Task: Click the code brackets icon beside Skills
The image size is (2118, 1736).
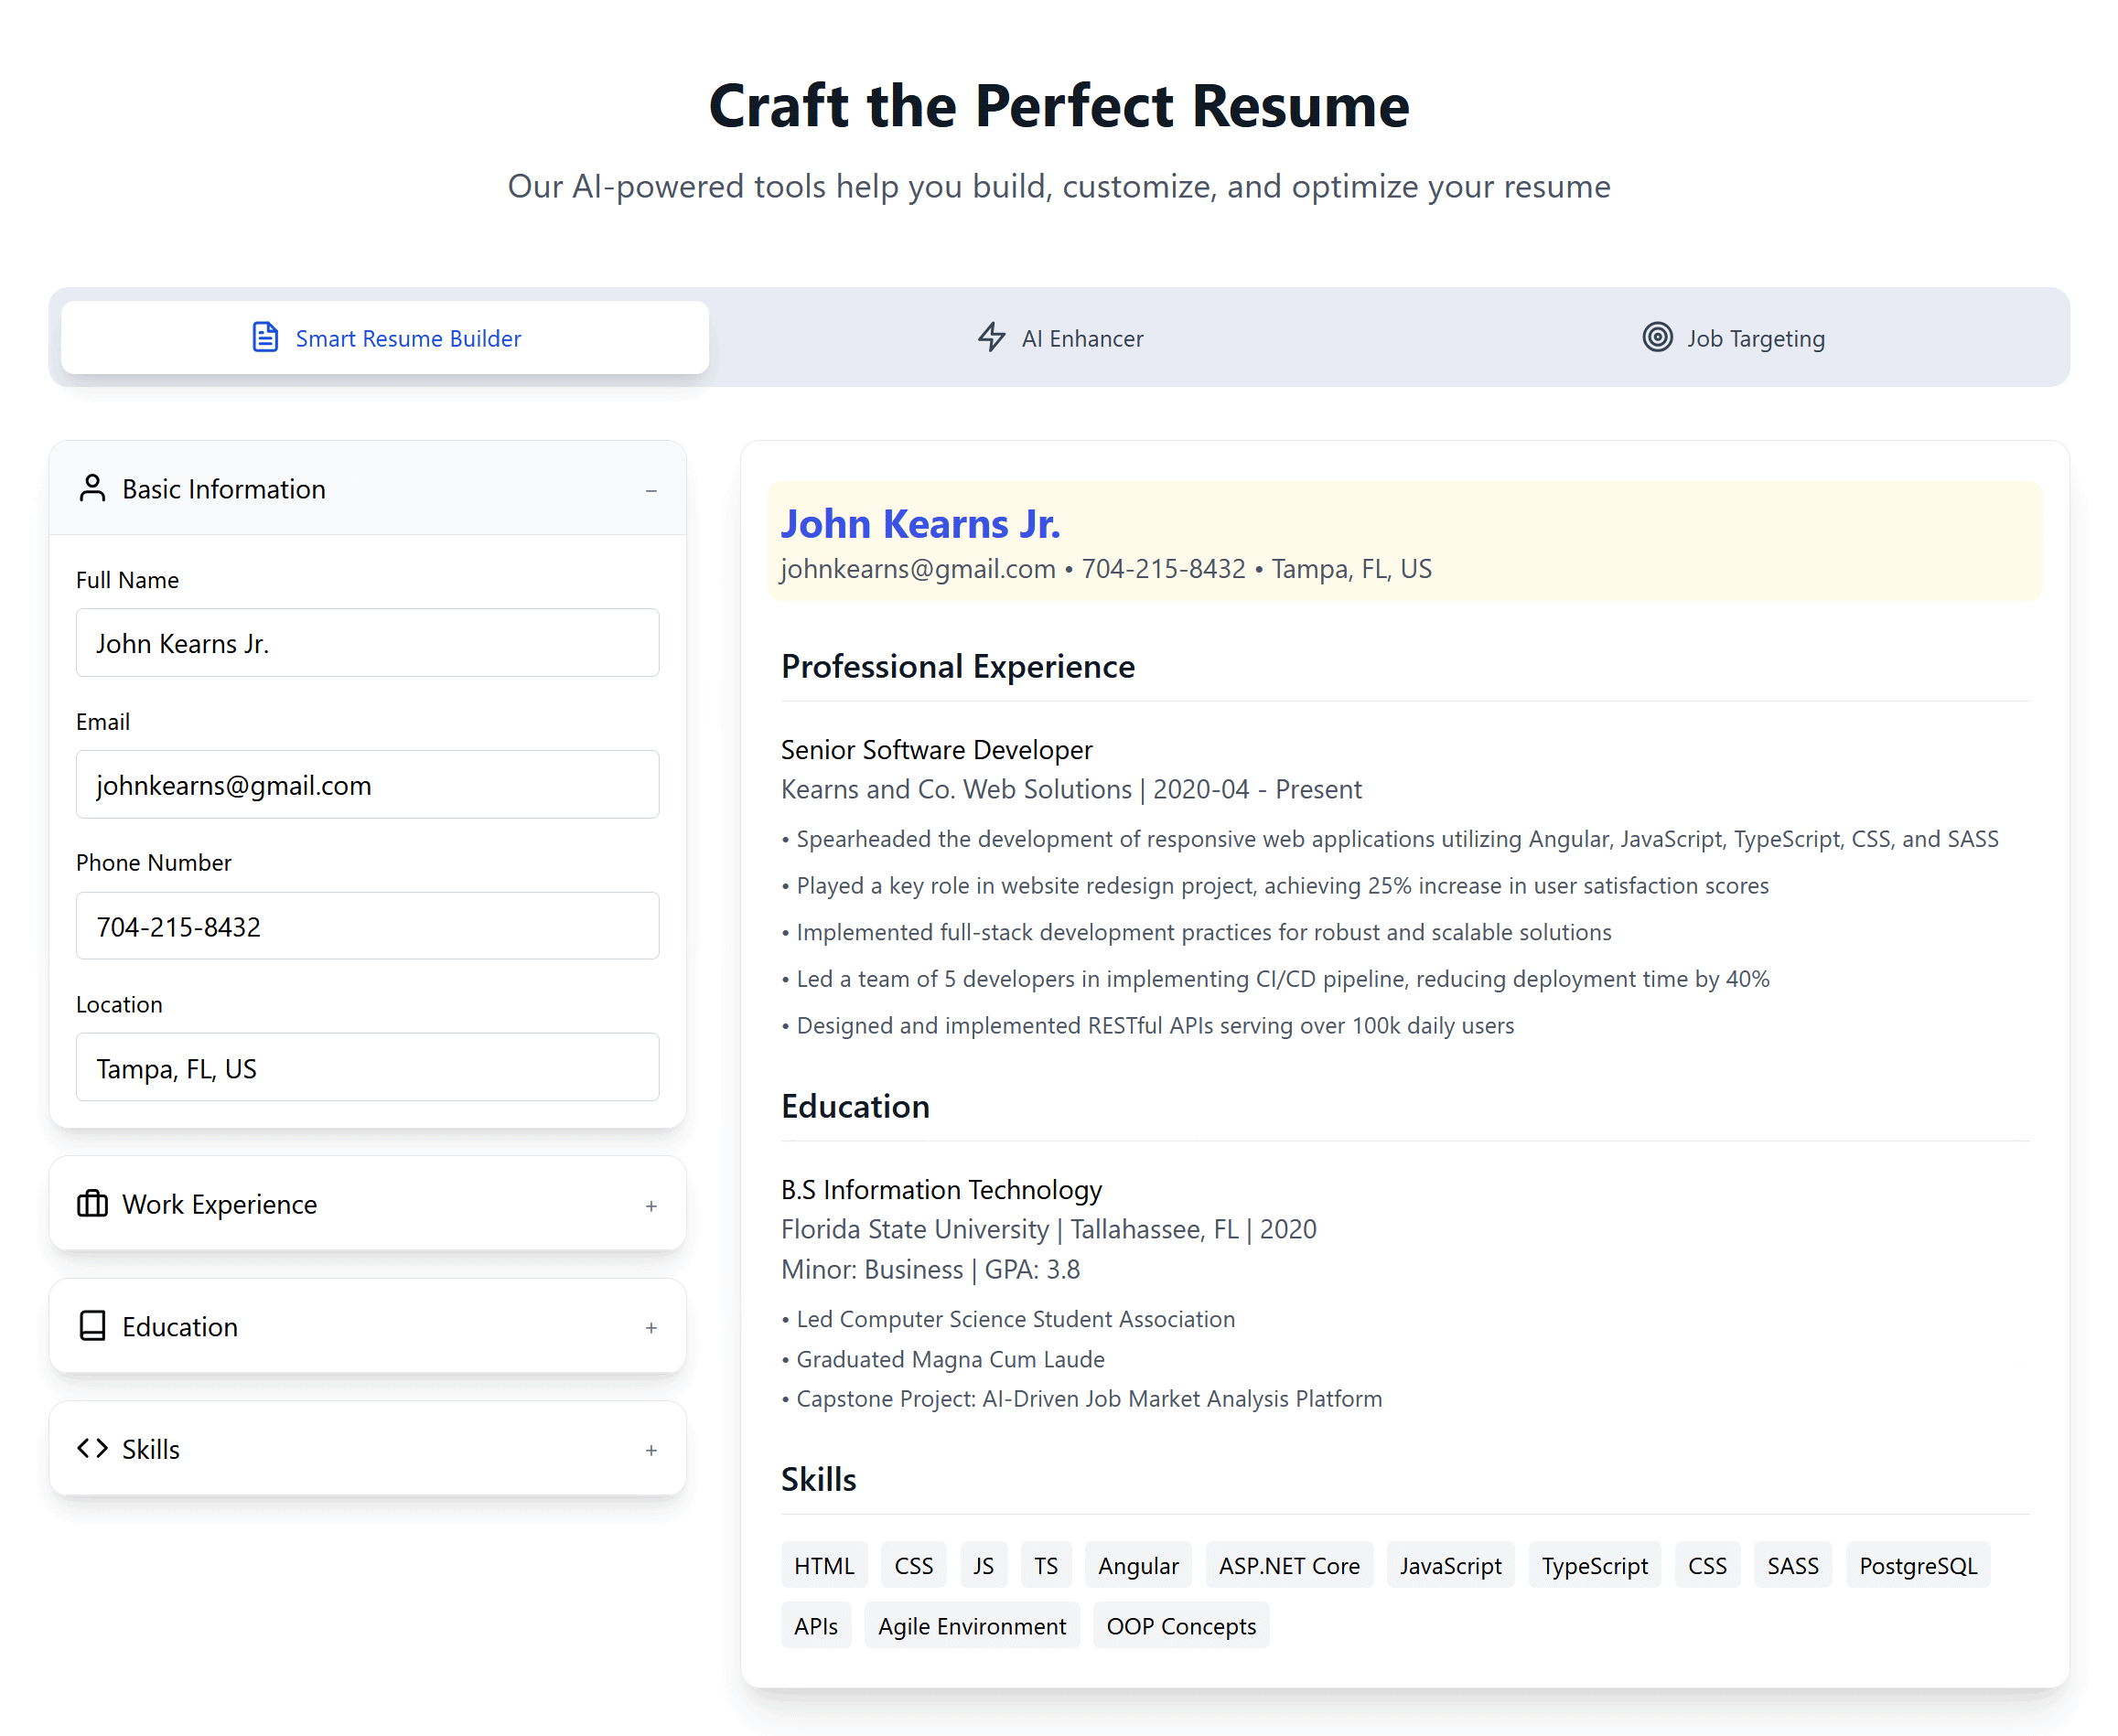Action: coord(92,1449)
